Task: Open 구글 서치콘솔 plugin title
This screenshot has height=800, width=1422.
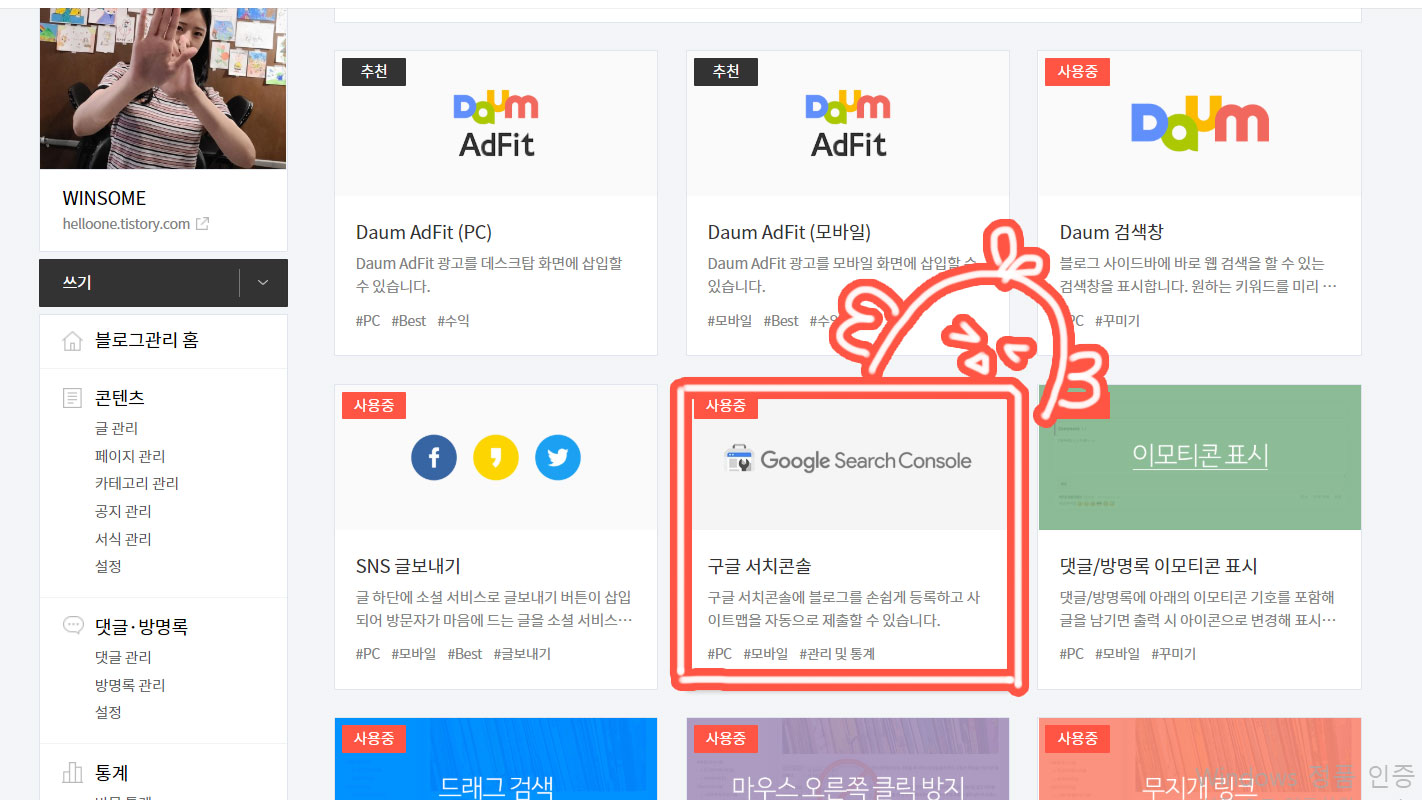Action: [x=760, y=566]
